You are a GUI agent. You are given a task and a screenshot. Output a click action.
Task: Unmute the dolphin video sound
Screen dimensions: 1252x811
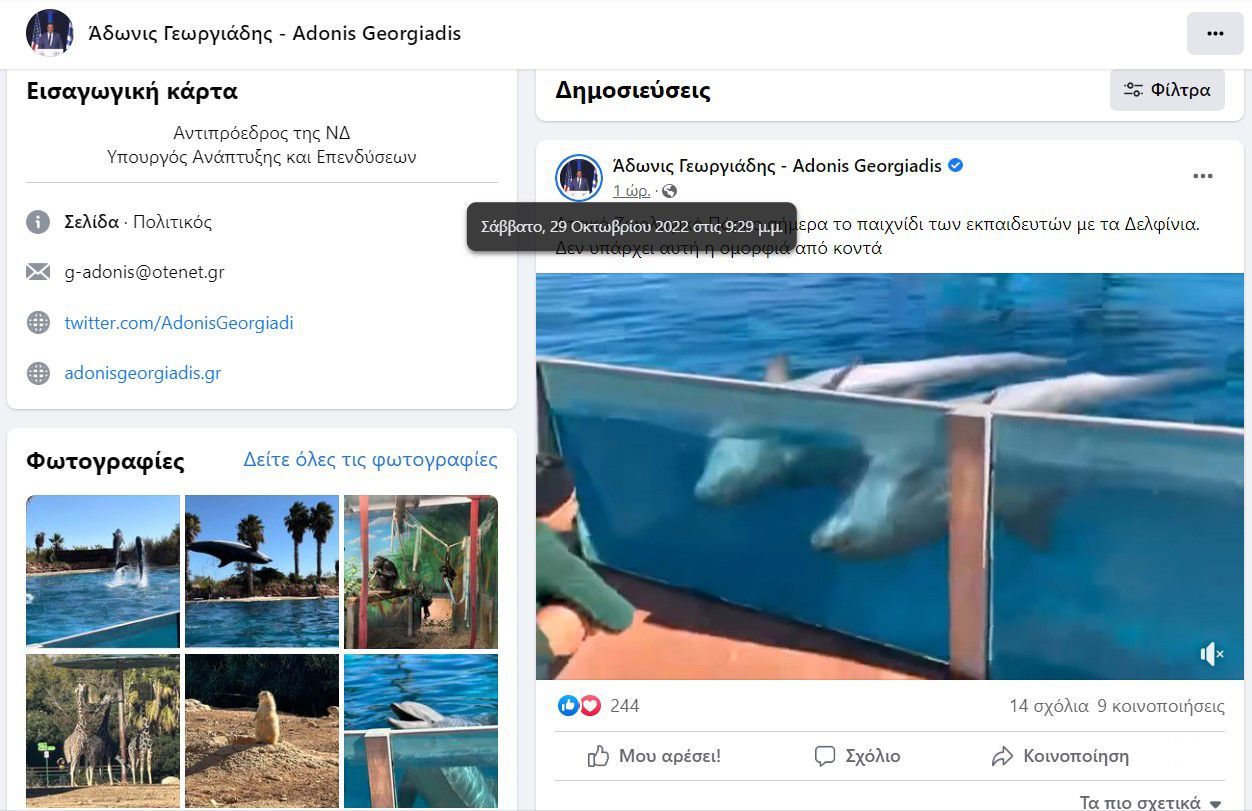[1211, 654]
